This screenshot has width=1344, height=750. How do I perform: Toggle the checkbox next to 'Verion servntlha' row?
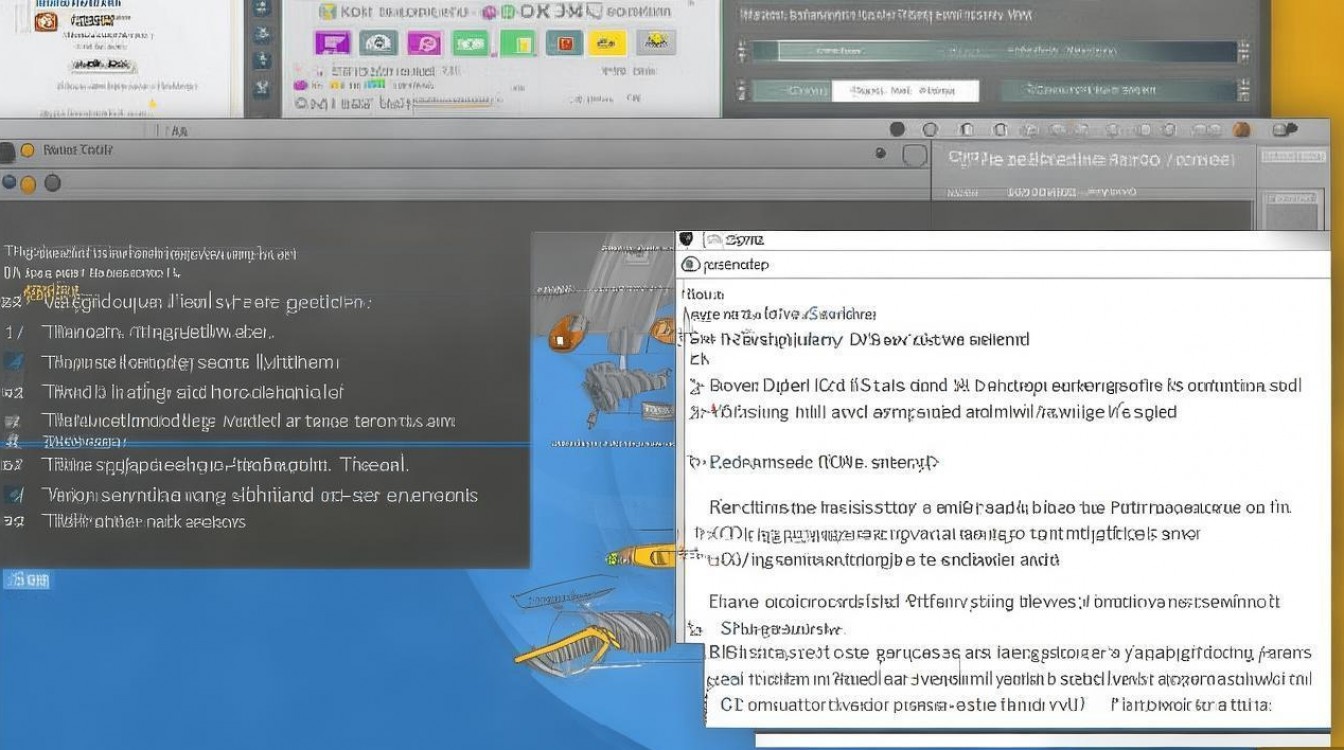14,494
